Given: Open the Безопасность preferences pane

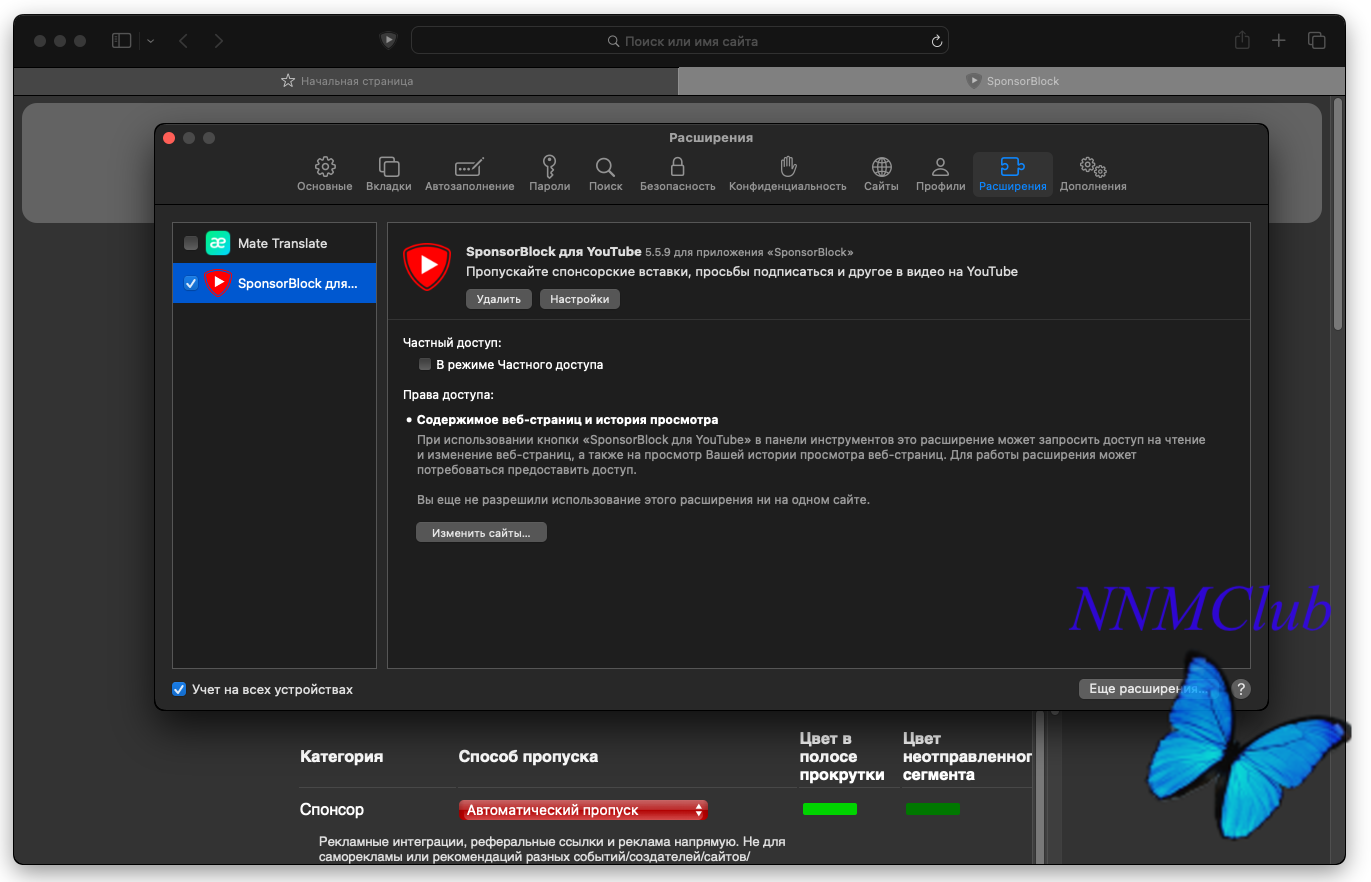Looking at the screenshot, I should click(677, 174).
